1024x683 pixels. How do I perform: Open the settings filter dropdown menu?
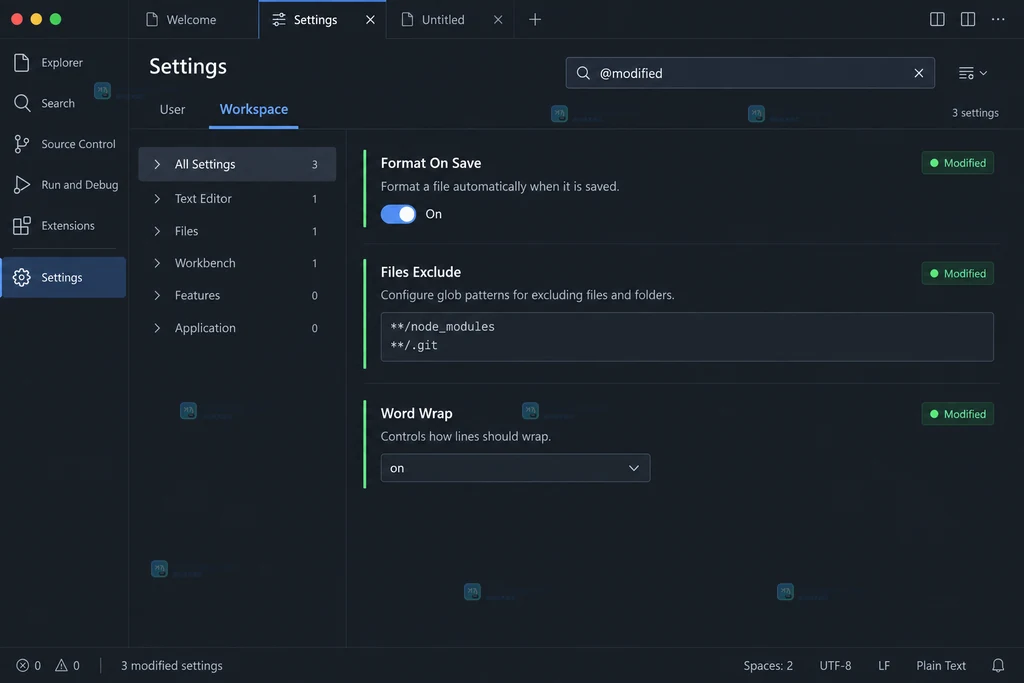click(x=972, y=73)
